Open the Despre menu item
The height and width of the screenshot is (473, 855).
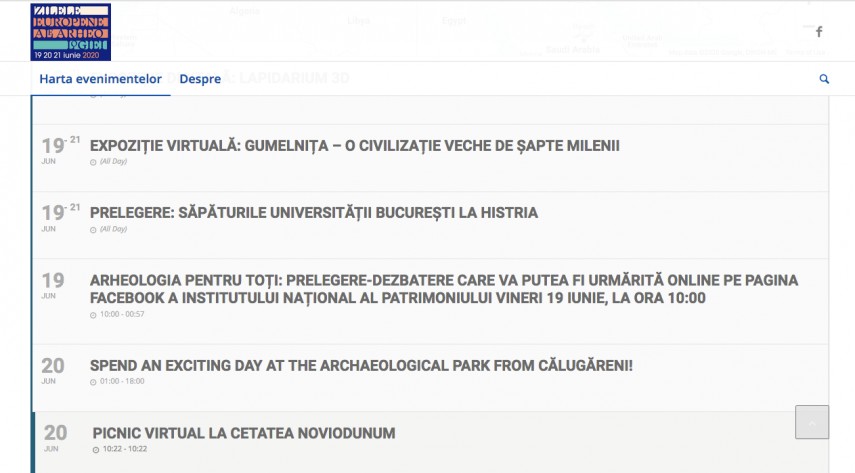(x=200, y=79)
